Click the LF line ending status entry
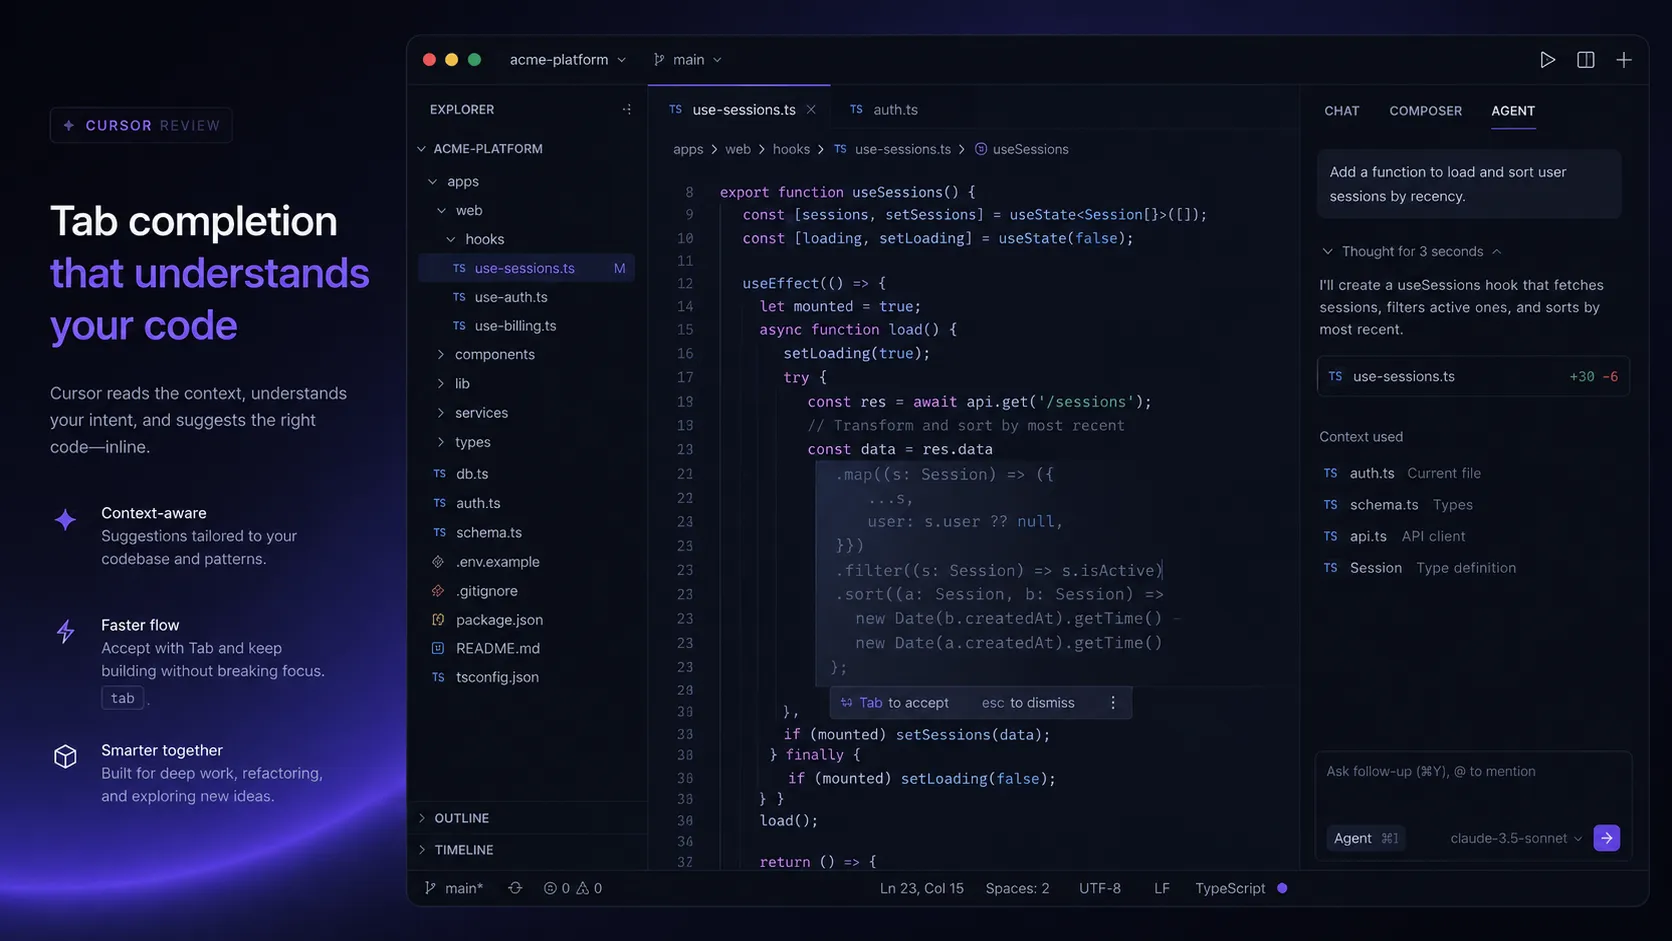 (1161, 888)
